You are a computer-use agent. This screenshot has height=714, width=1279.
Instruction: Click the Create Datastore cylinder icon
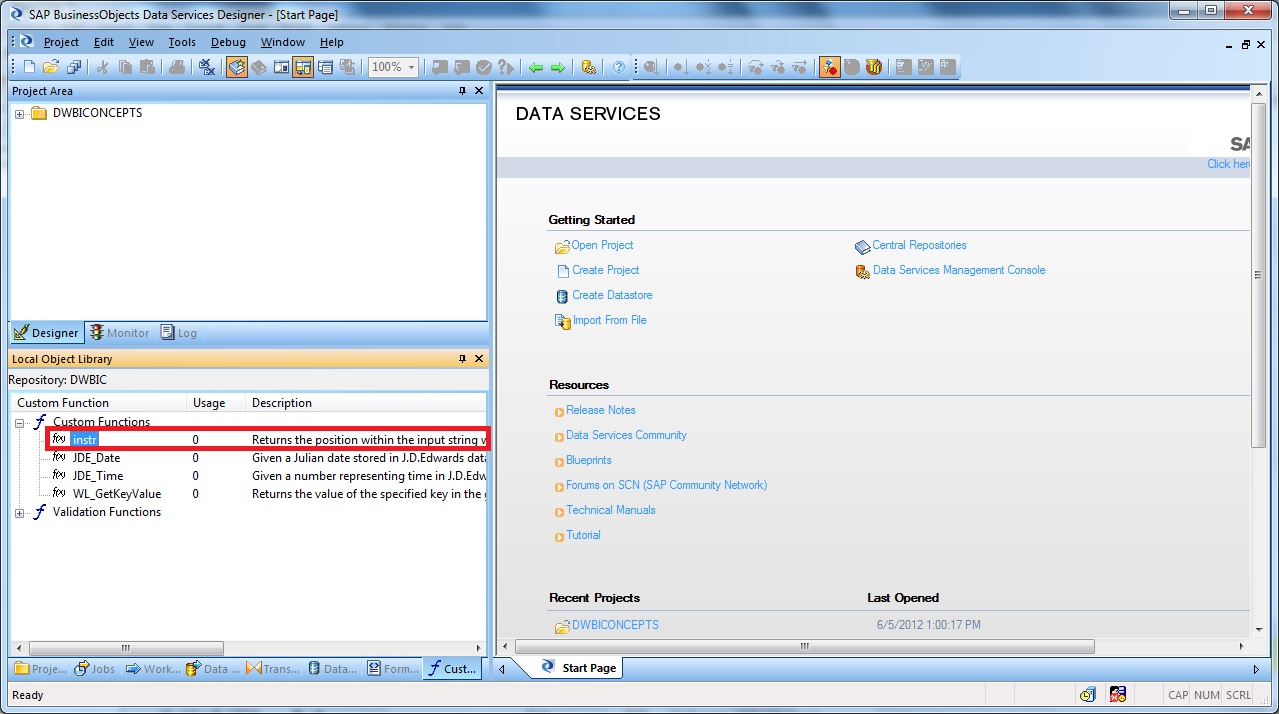point(562,296)
